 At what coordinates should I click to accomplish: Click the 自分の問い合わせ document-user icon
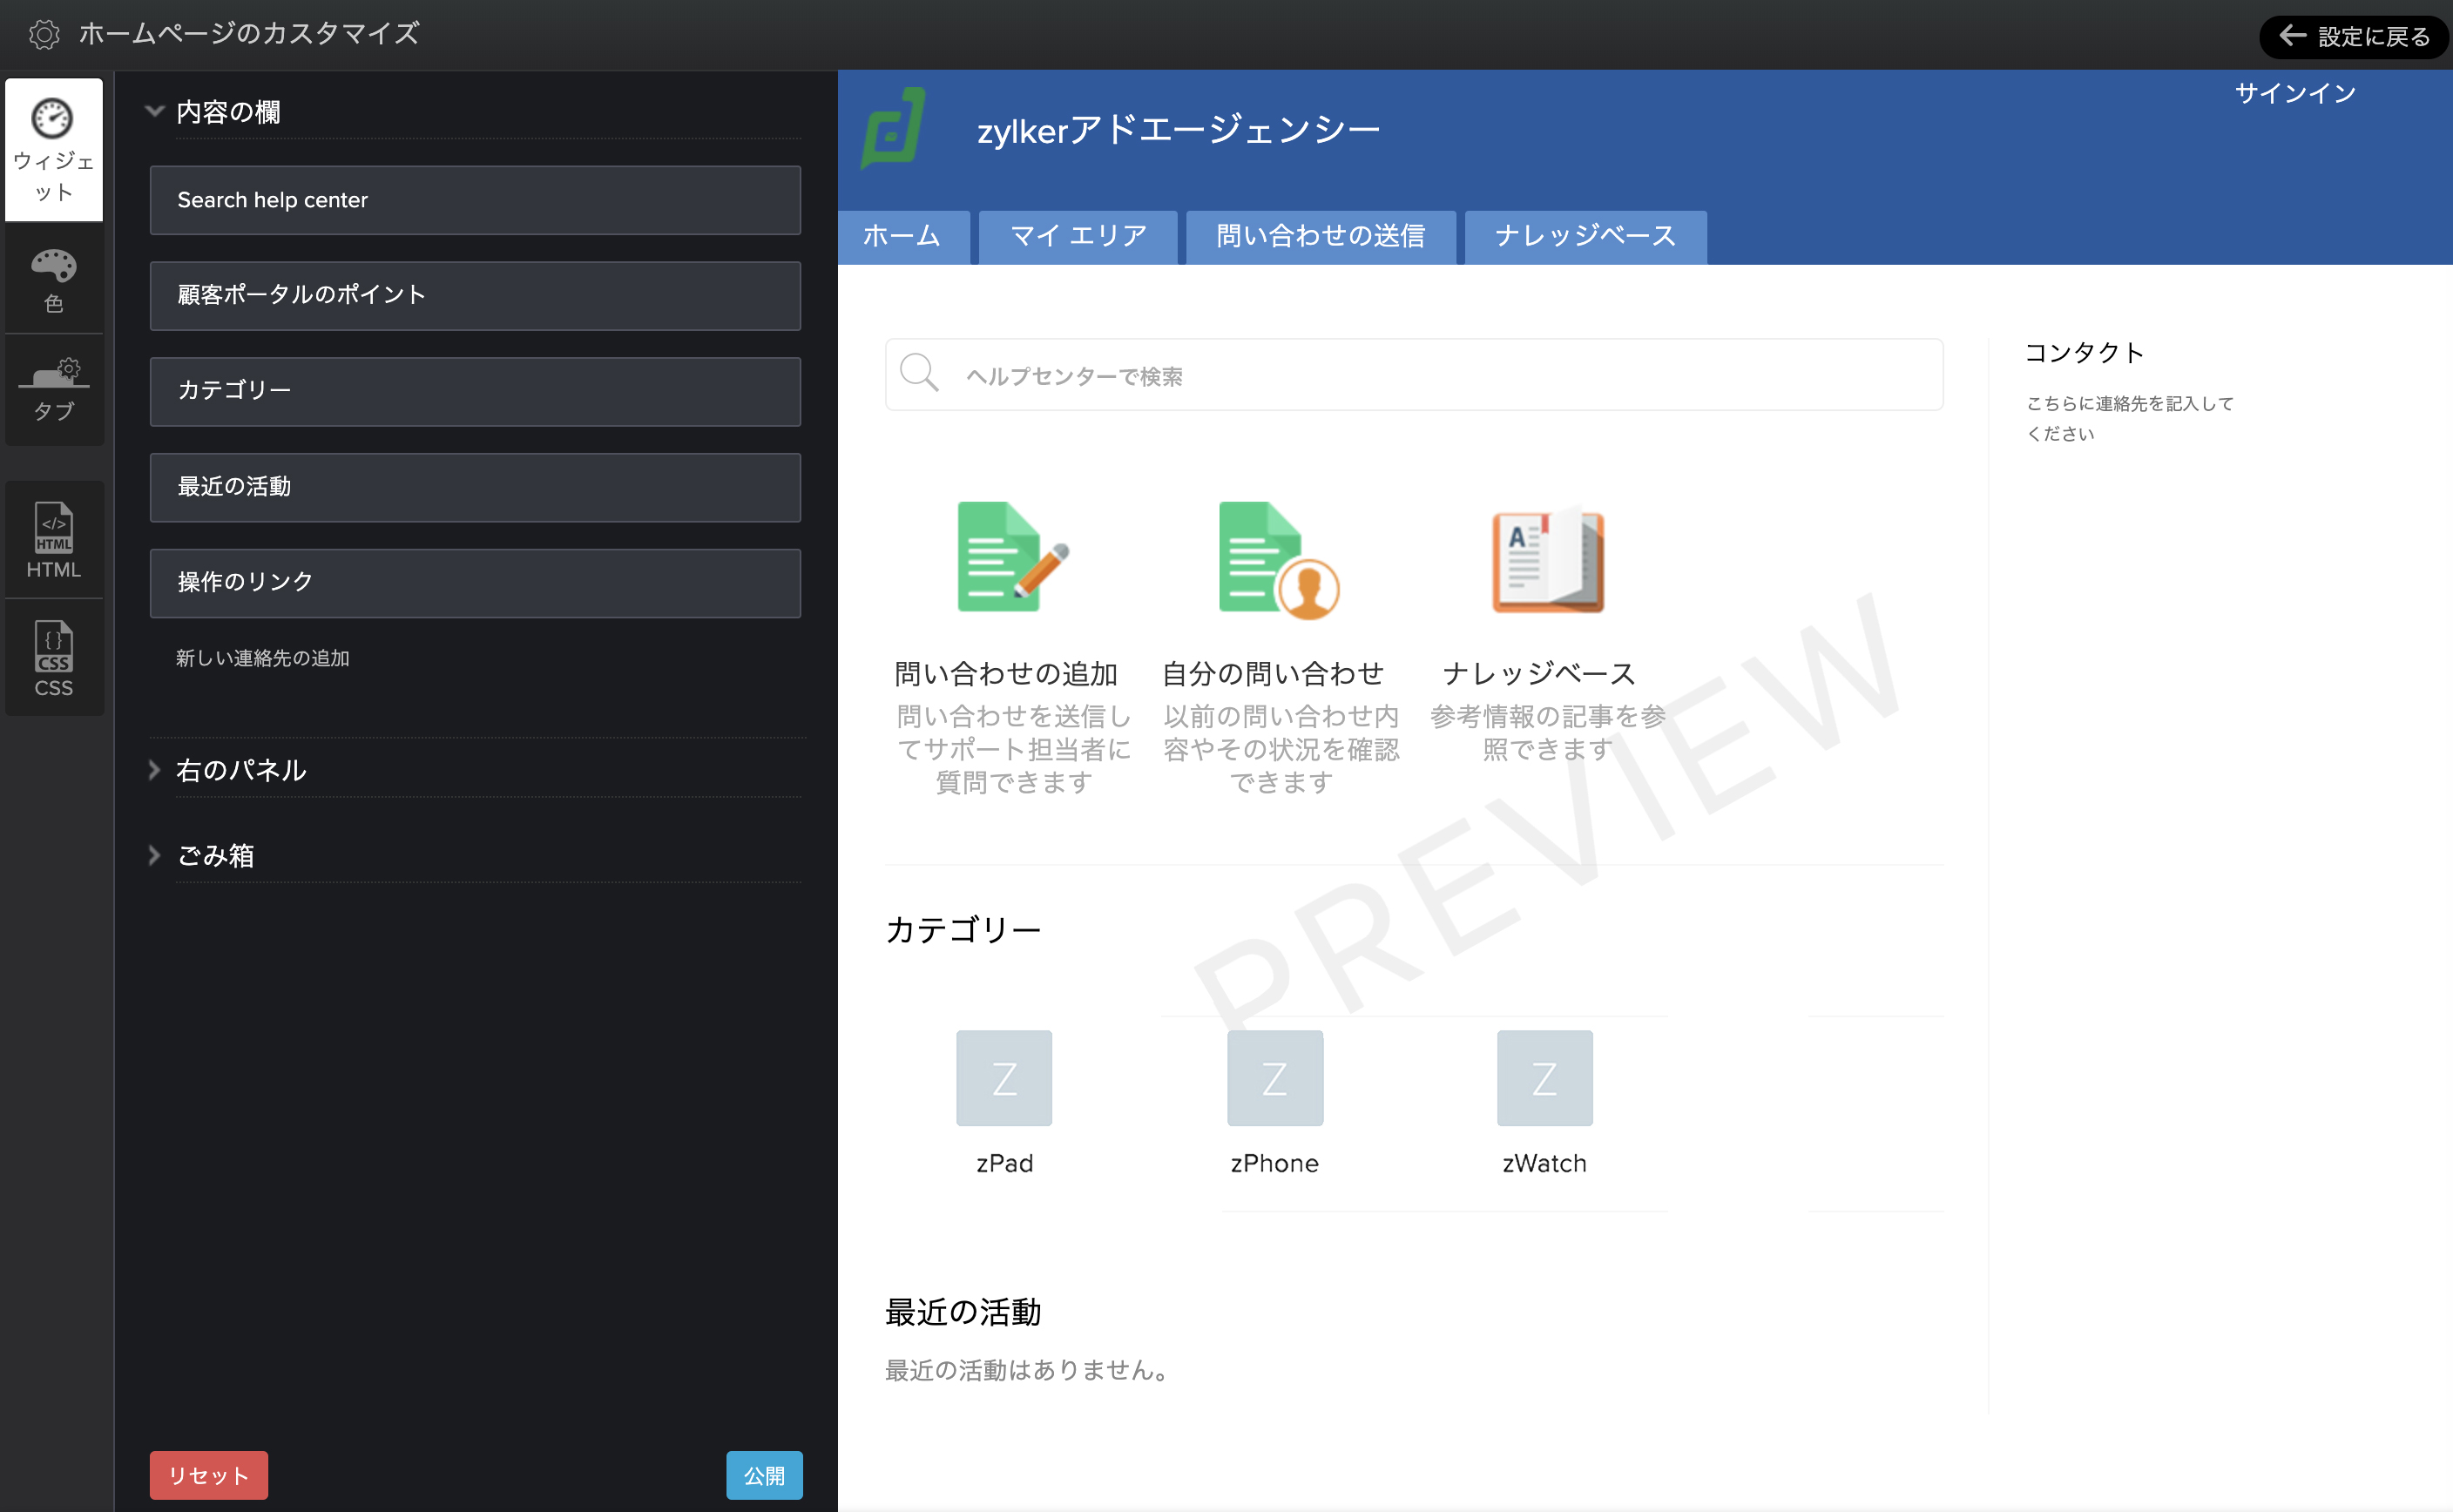coord(1279,560)
